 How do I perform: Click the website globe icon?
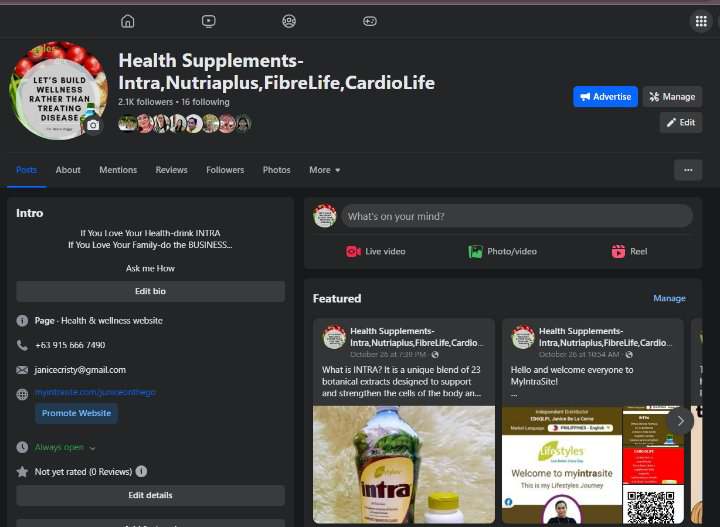tap(22, 394)
